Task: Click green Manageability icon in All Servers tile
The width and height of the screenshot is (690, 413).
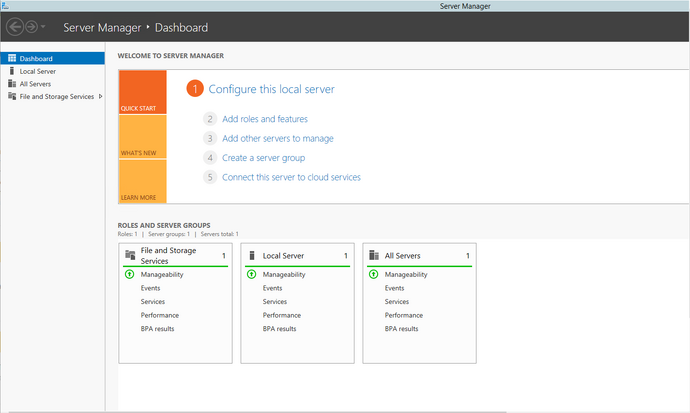Action: pos(373,274)
